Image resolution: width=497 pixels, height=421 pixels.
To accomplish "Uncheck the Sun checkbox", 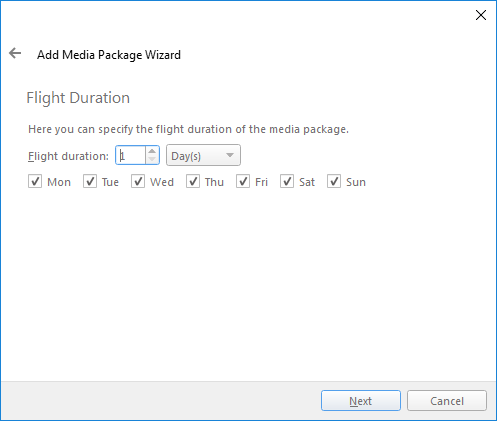I will coord(334,182).
